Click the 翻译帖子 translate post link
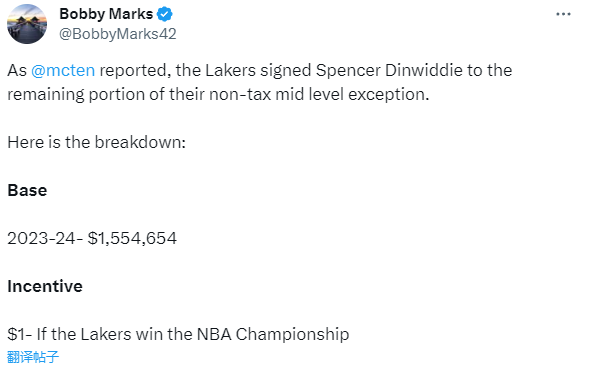The height and width of the screenshot is (382, 589). click(33, 356)
